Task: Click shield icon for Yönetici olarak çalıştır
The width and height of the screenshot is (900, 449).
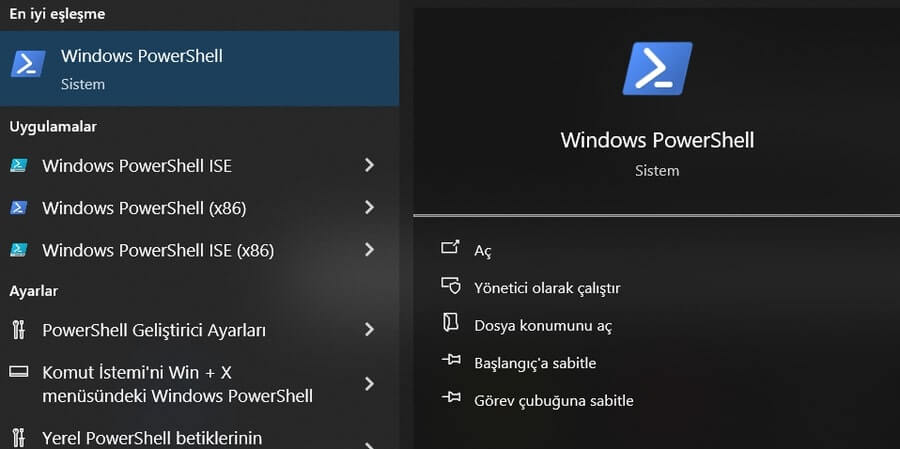Action: click(x=450, y=287)
